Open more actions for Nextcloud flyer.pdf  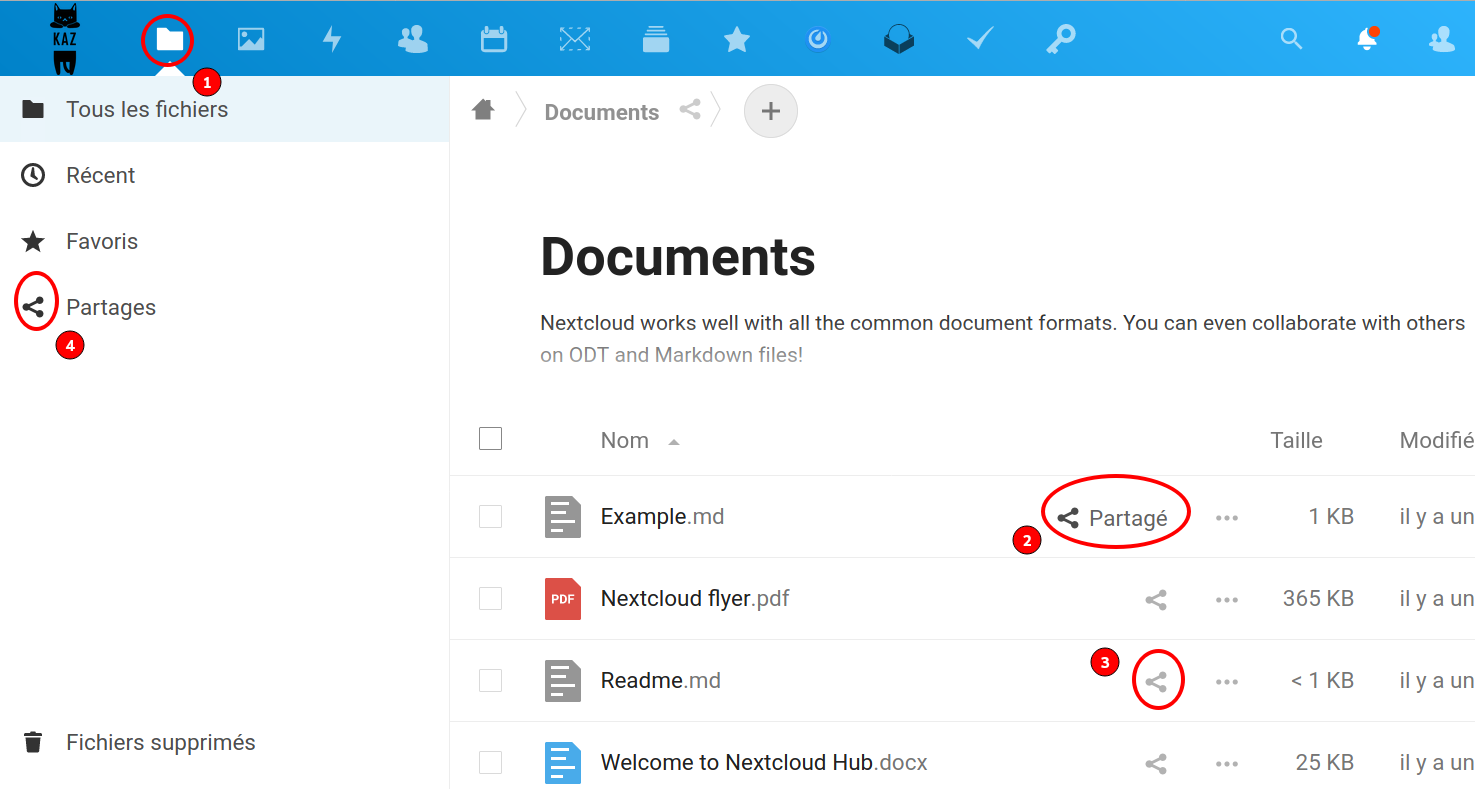(x=1227, y=600)
